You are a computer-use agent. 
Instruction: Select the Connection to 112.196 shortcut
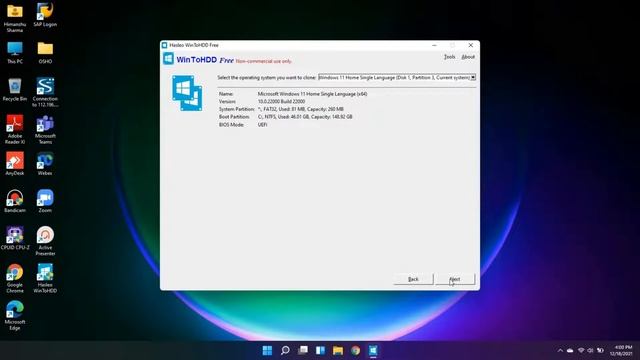45,92
